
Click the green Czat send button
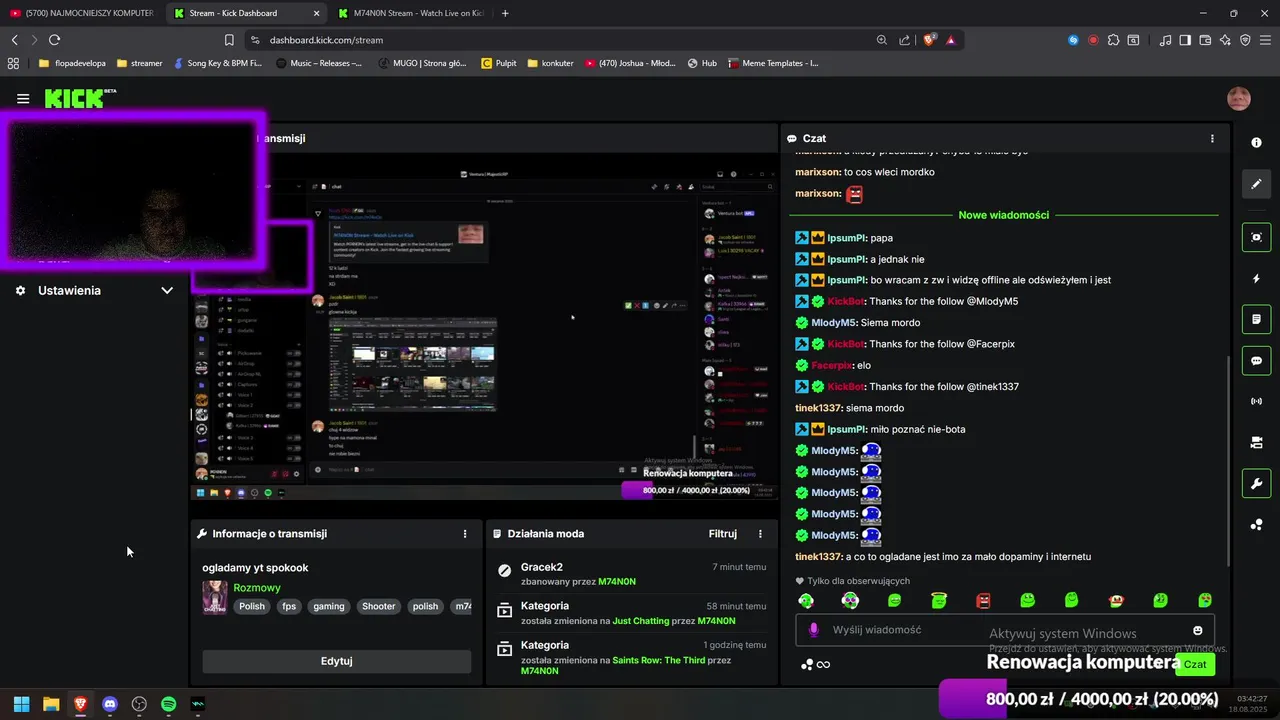coord(1195,664)
